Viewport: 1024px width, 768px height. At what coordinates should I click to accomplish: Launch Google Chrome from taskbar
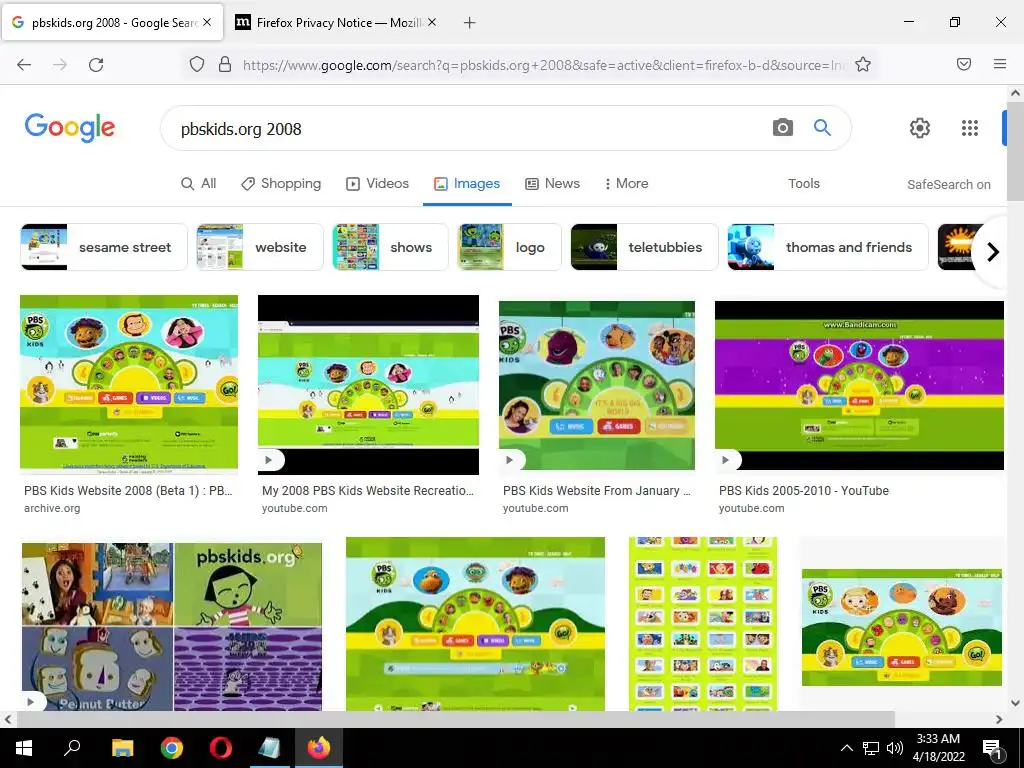(171, 748)
